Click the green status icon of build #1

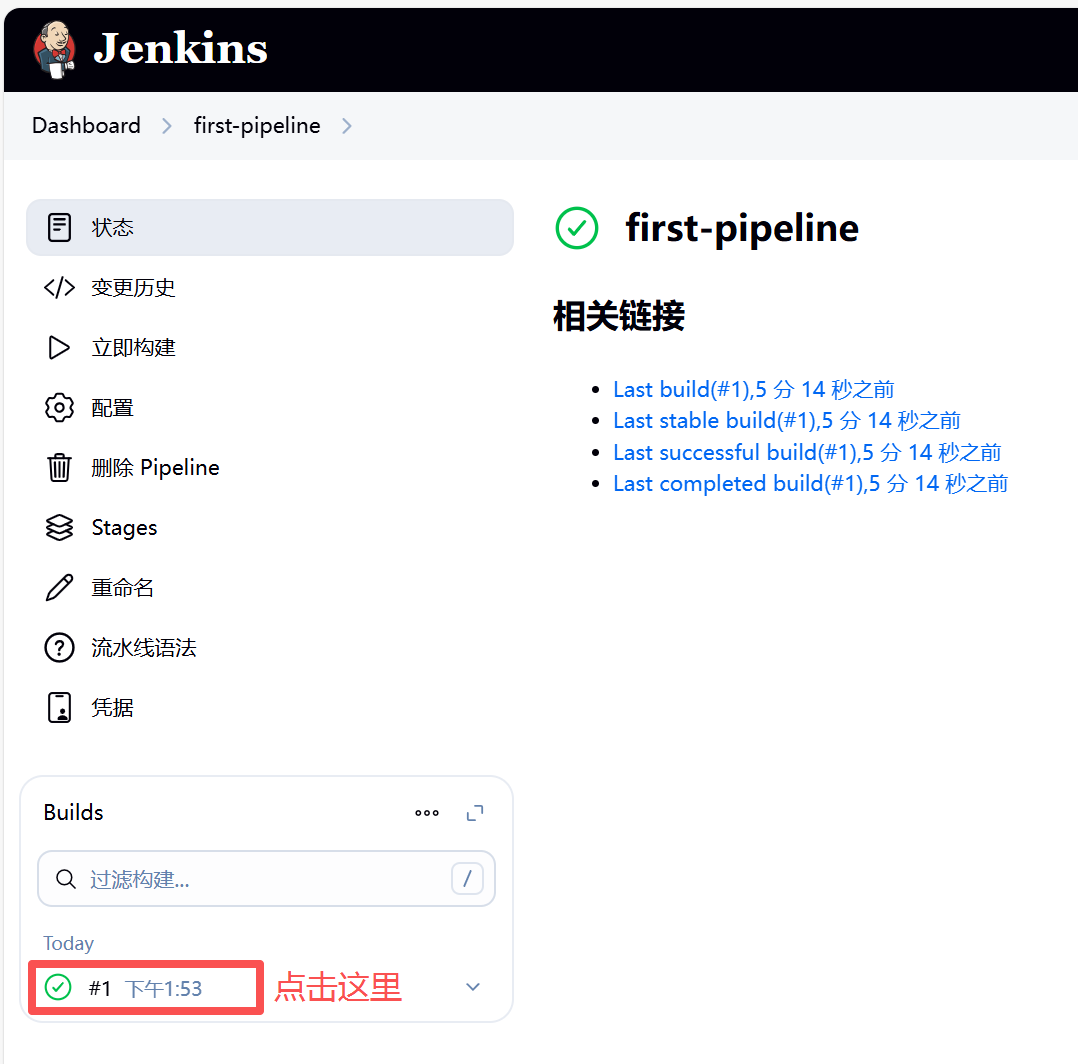click(58, 987)
